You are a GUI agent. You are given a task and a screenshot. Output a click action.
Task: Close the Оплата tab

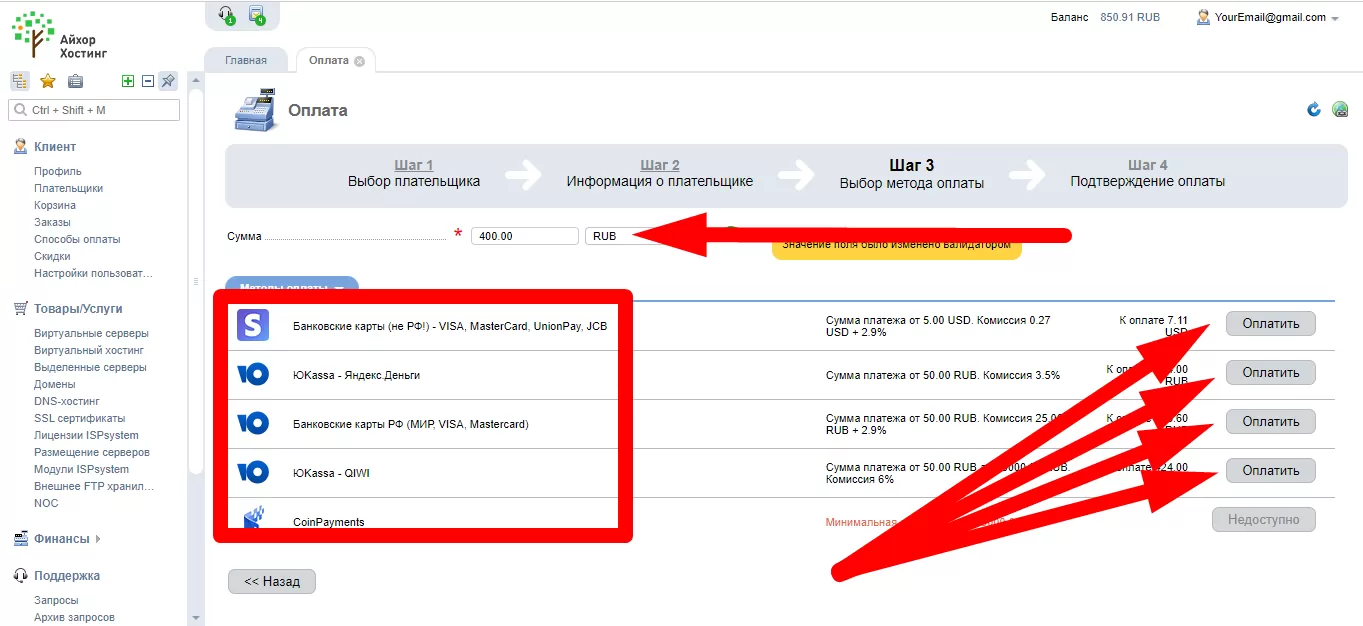(x=359, y=61)
